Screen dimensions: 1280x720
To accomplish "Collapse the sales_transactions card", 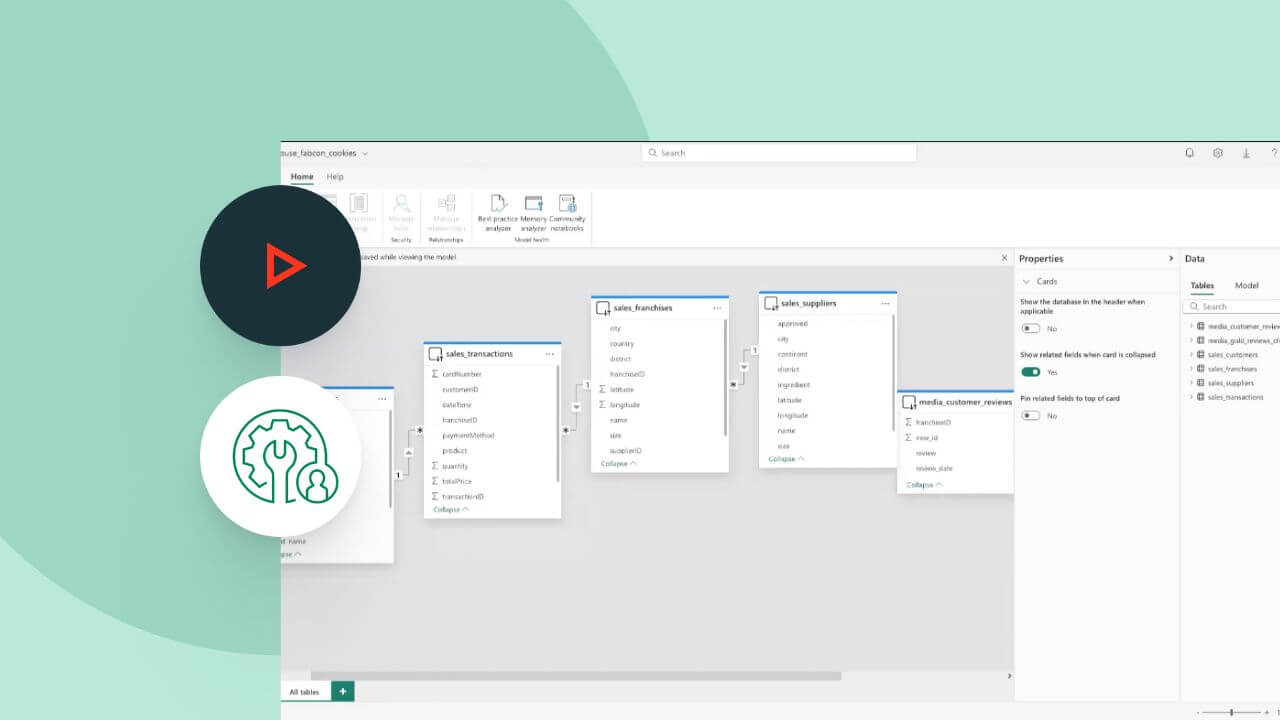I will tap(451, 510).
